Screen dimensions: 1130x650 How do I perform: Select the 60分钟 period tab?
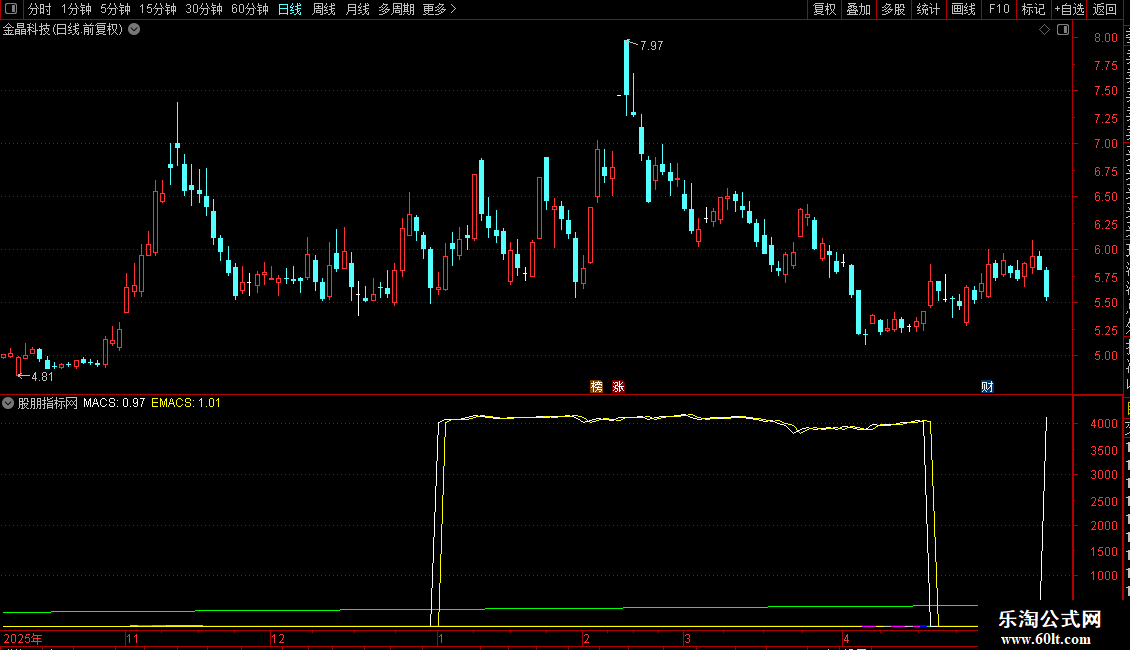coord(250,9)
